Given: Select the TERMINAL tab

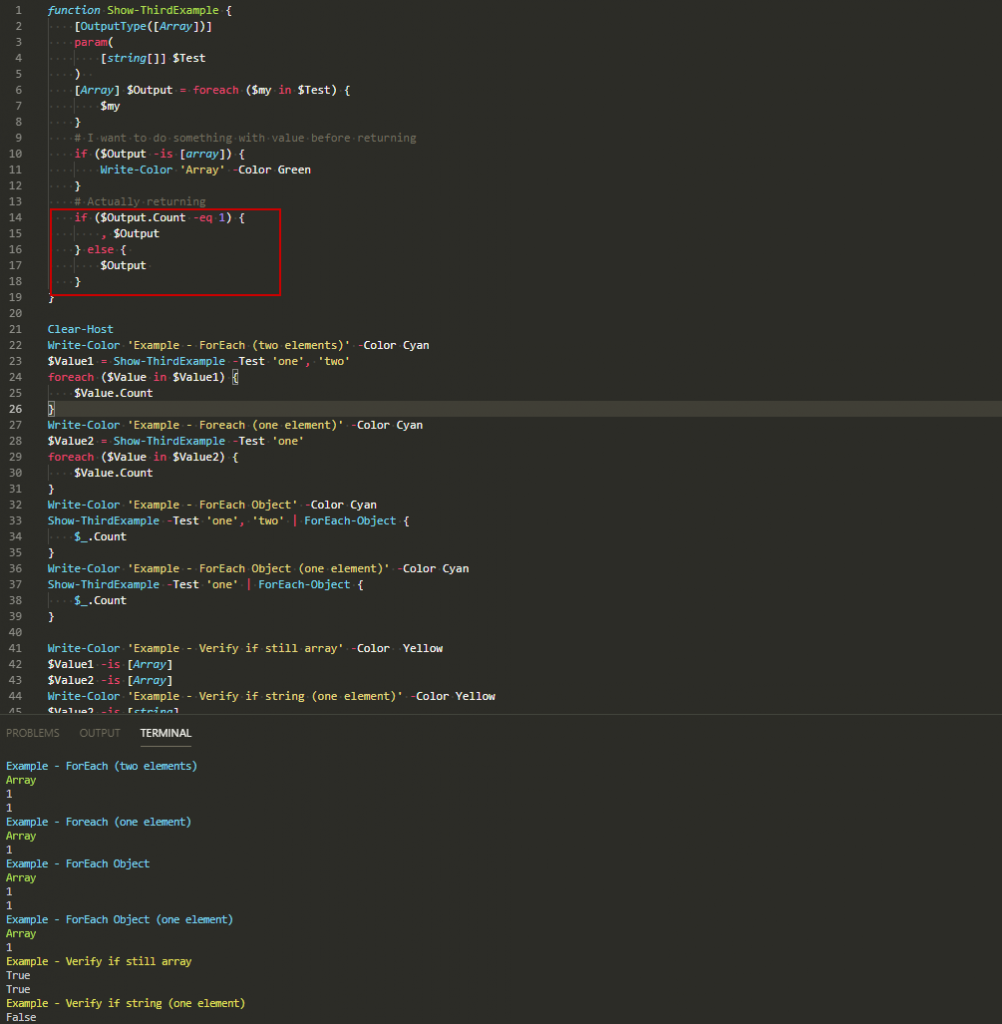Looking at the screenshot, I should point(165,733).
